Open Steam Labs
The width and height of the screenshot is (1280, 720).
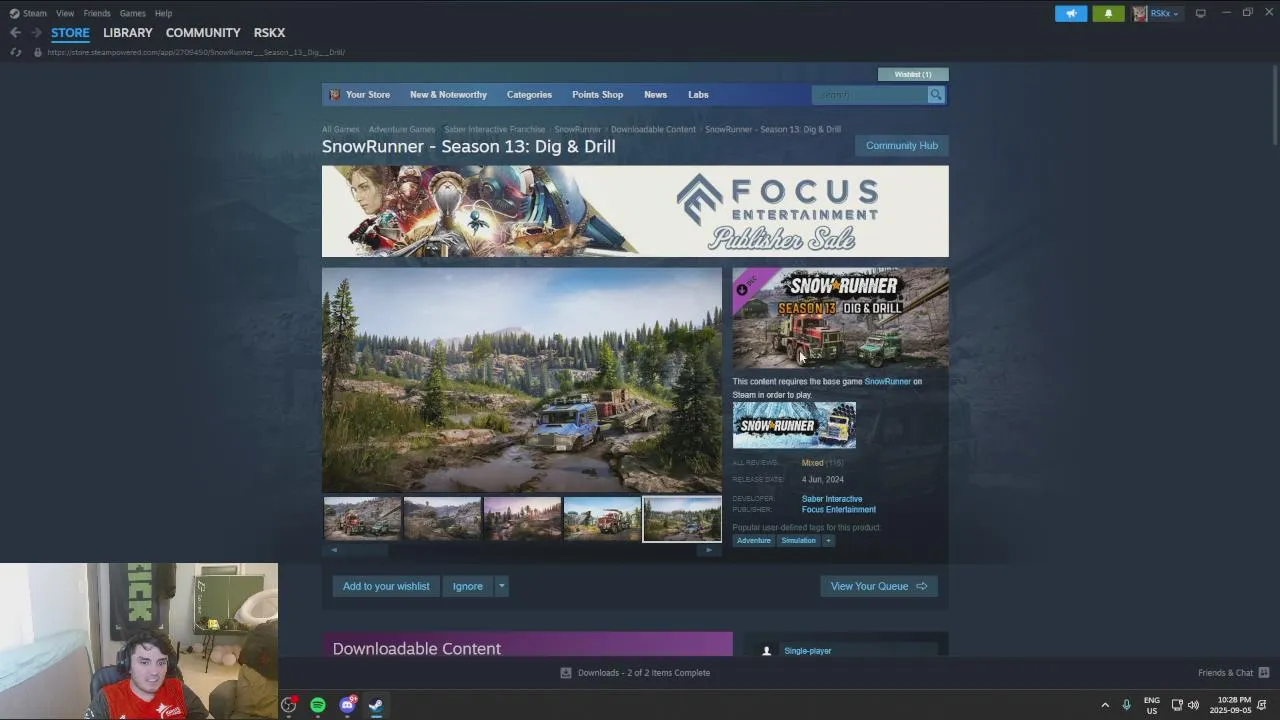(x=698, y=95)
